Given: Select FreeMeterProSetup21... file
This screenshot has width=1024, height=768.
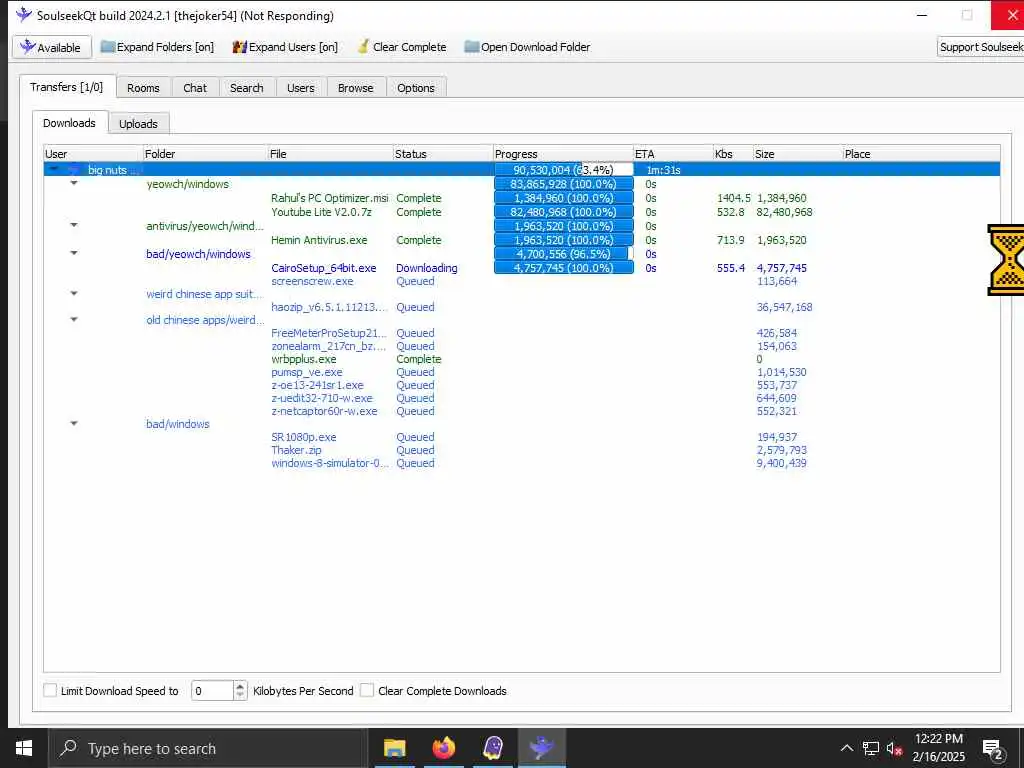Looking at the screenshot, I should pyautogui.click(x=329, y=333).
